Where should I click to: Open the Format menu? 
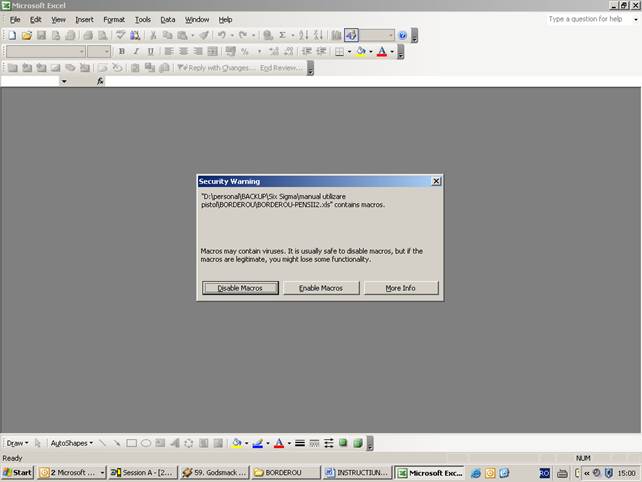(x=114, y=19)
